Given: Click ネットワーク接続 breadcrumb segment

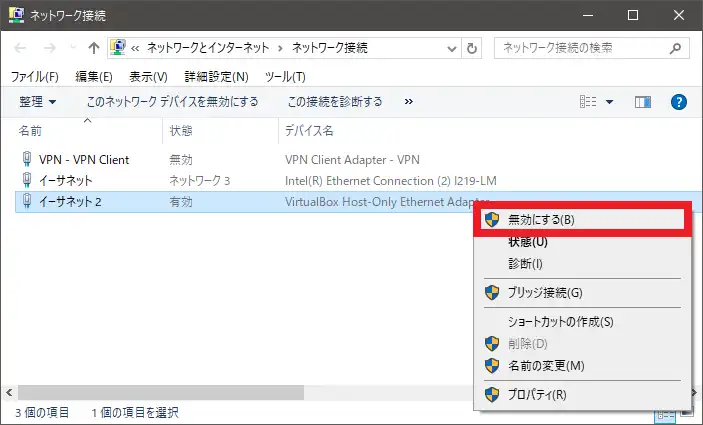Looking at the screenshot, I should (x=330, y=48).
